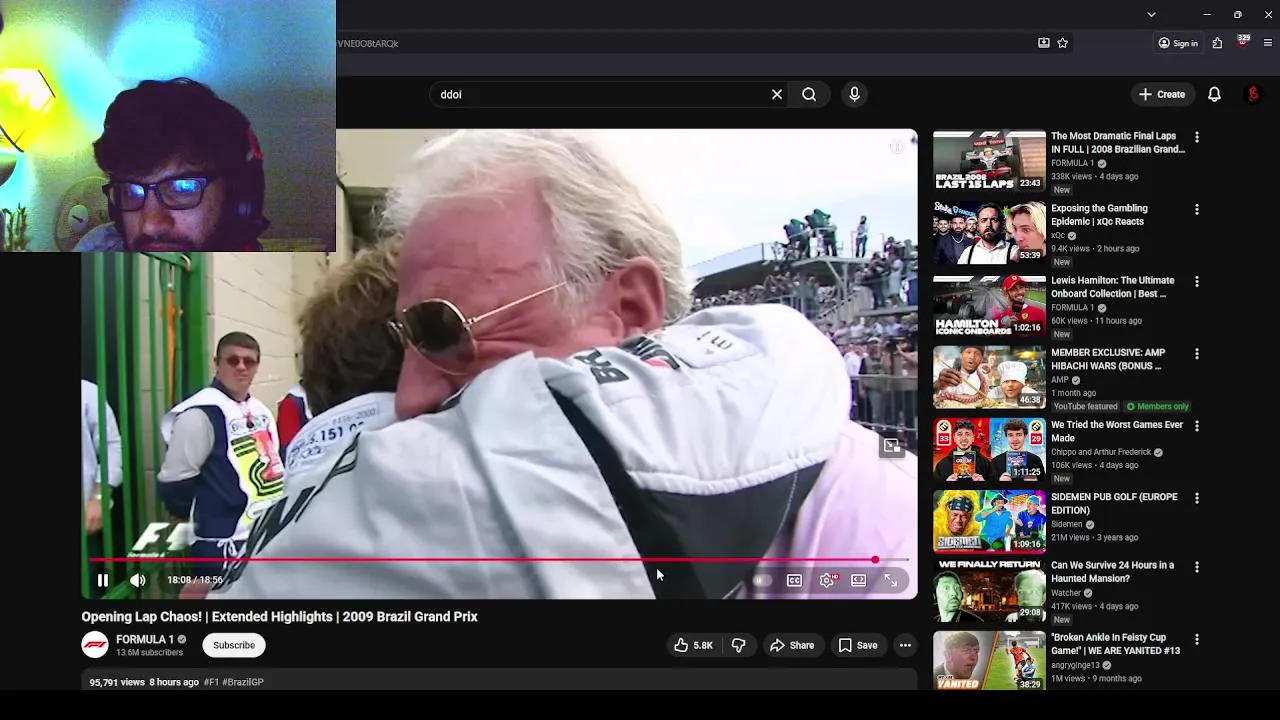Viewport: 1280px width, 720px height.
Task: Clear the search box text
Action: (777, 94)
